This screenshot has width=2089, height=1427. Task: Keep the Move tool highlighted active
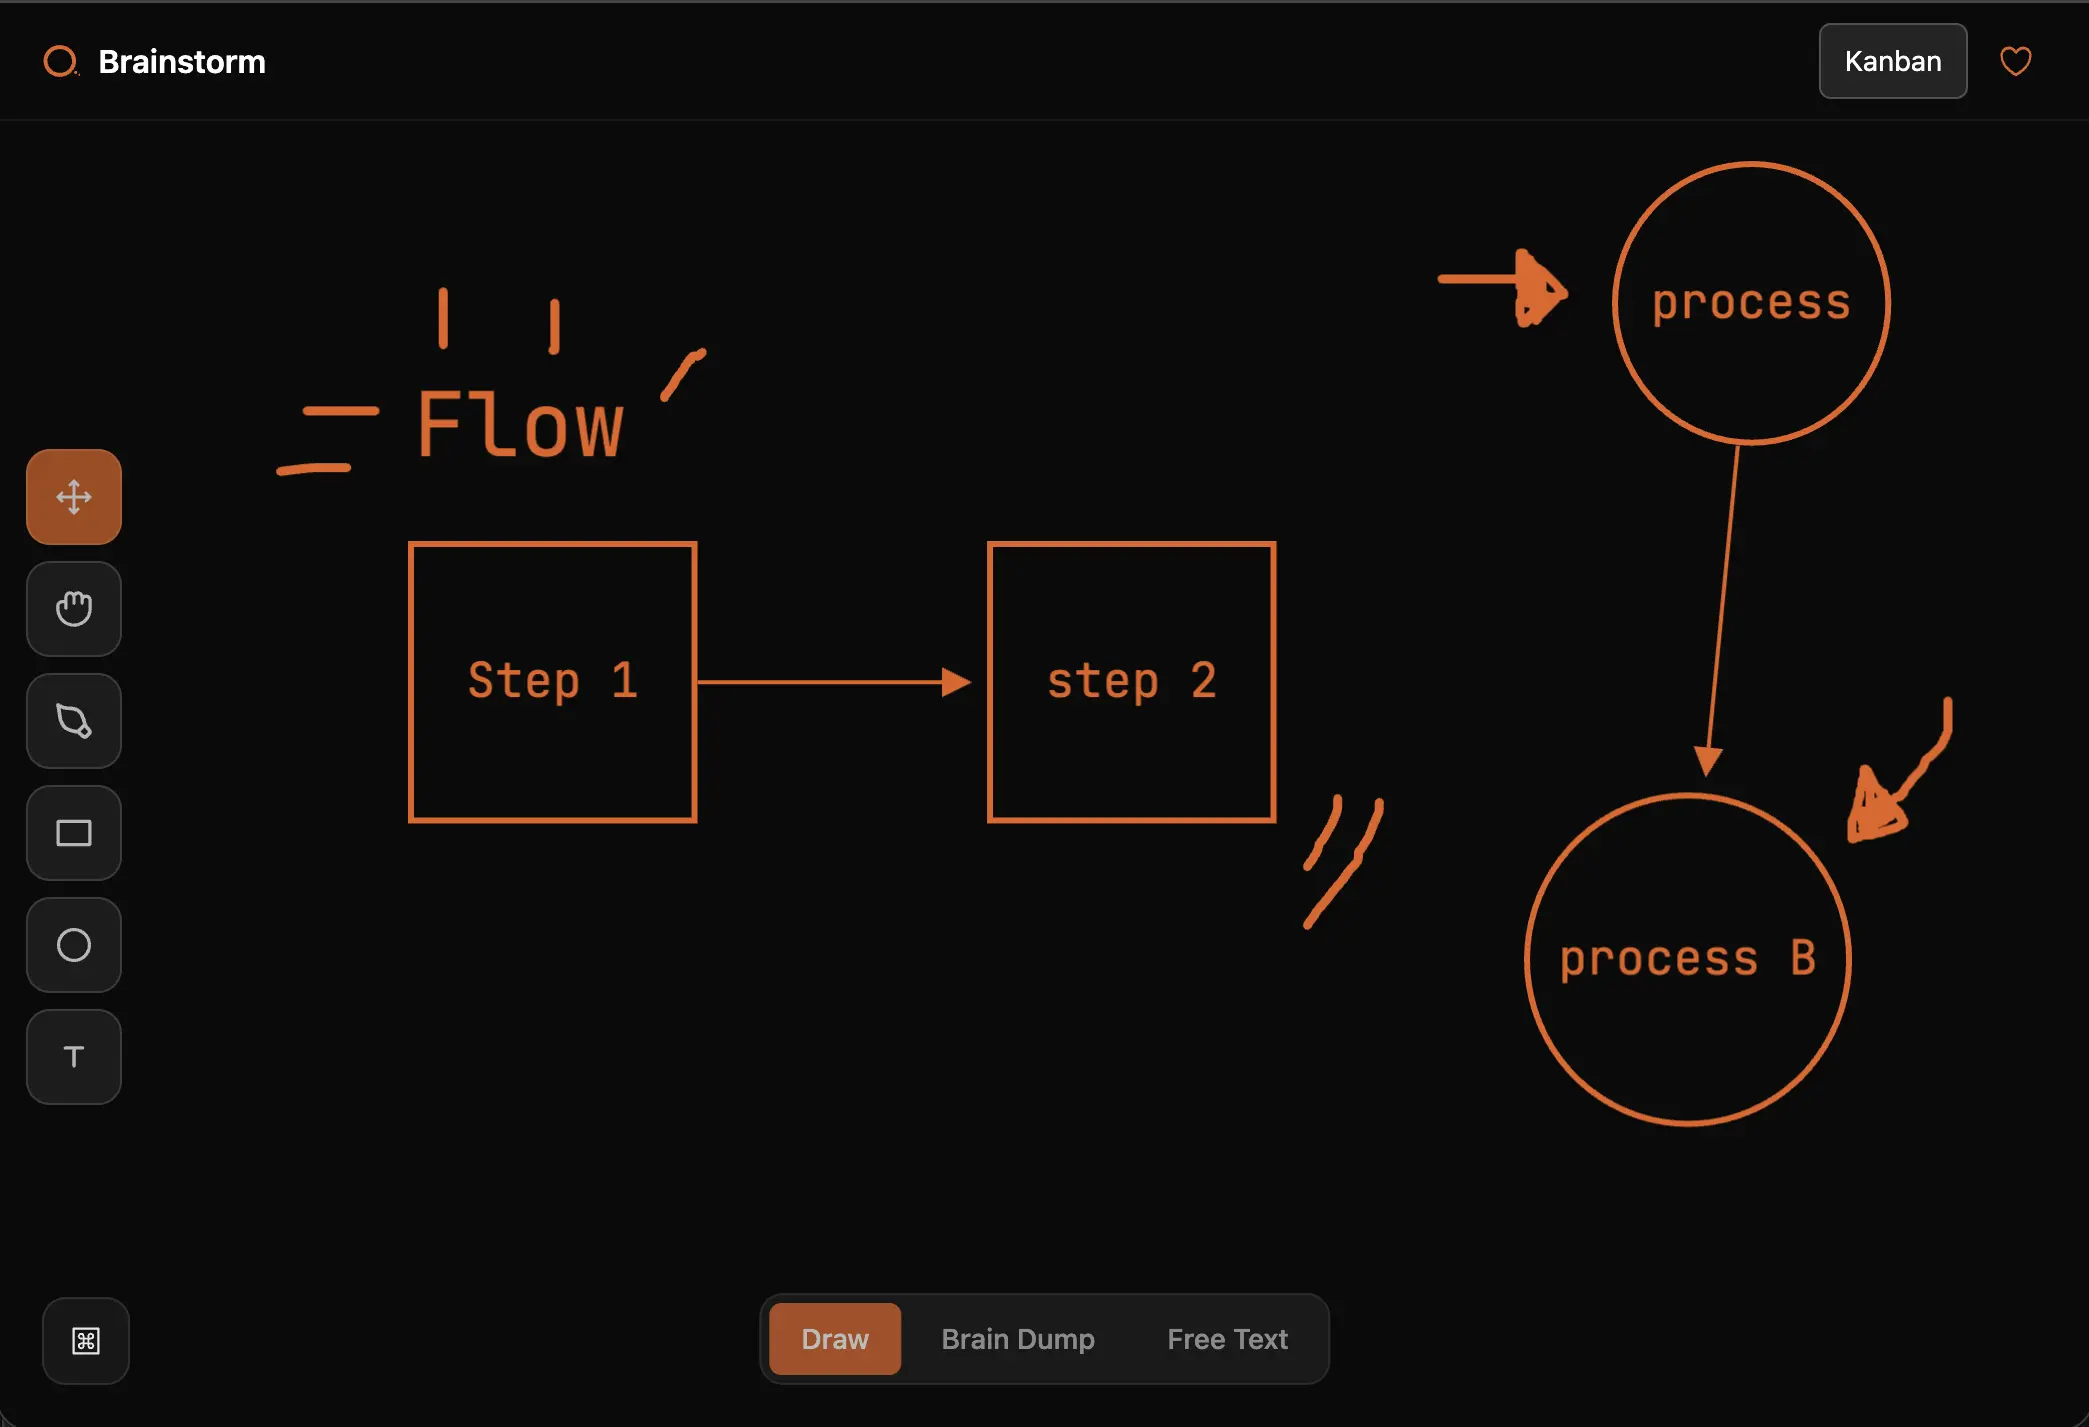73,496
